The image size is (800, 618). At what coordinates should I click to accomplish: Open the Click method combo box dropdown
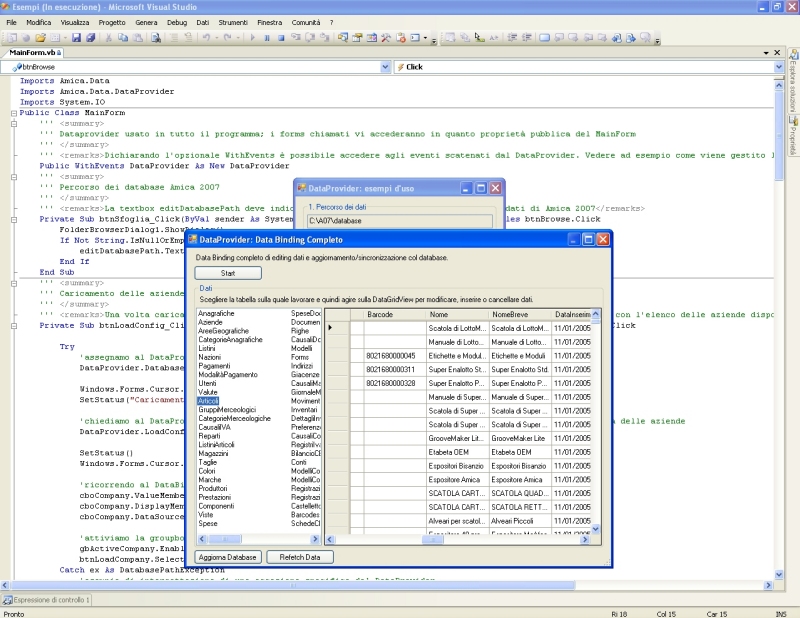[779, 67]
